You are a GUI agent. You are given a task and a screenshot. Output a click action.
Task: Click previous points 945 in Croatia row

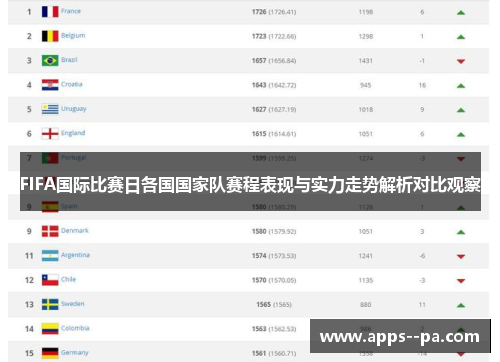coord(366,85)
